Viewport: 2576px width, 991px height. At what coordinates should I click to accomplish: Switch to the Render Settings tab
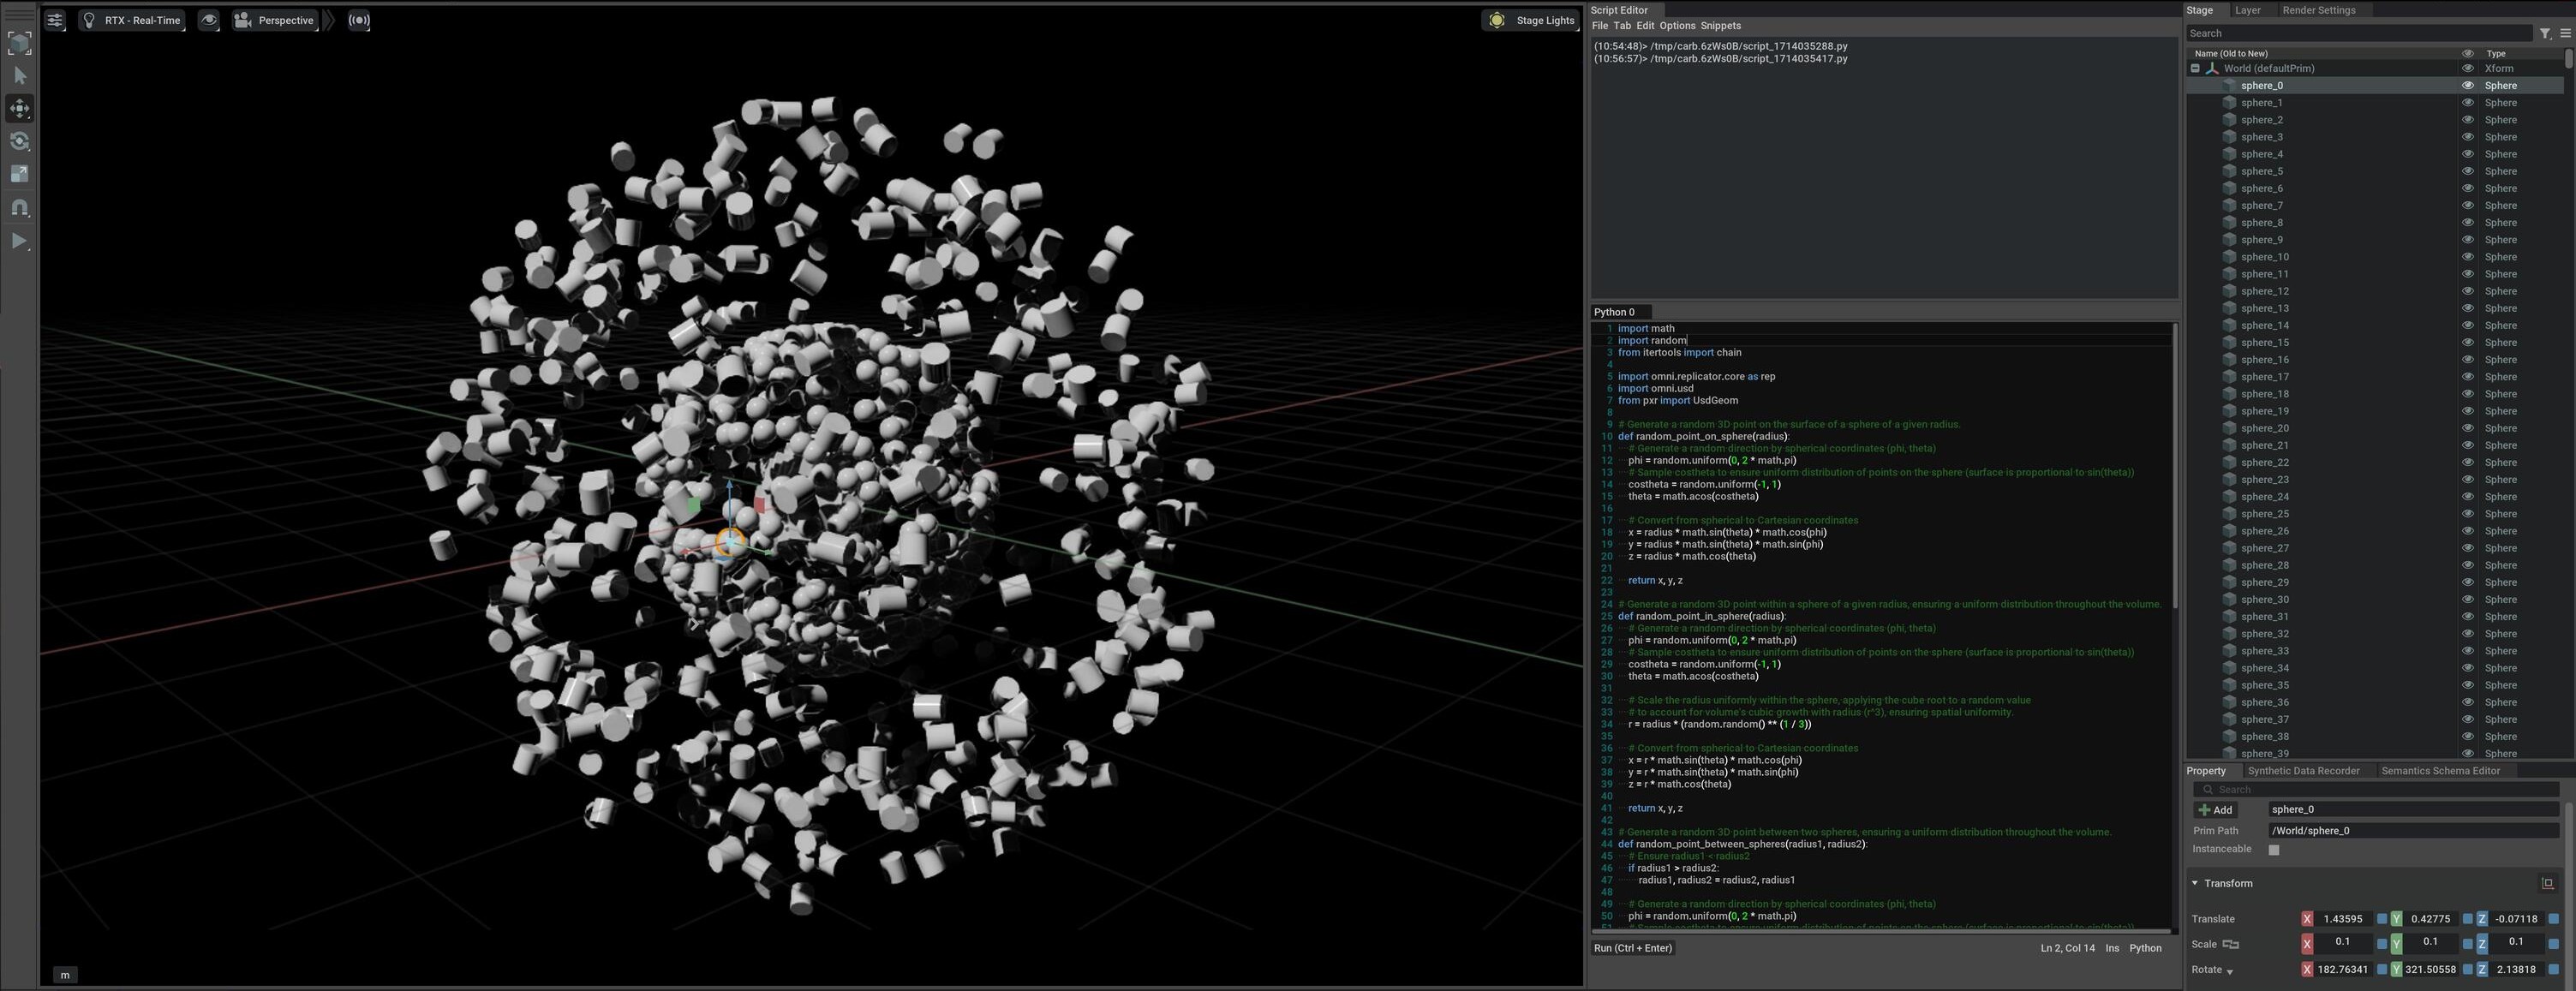[x=2318, y=10]
